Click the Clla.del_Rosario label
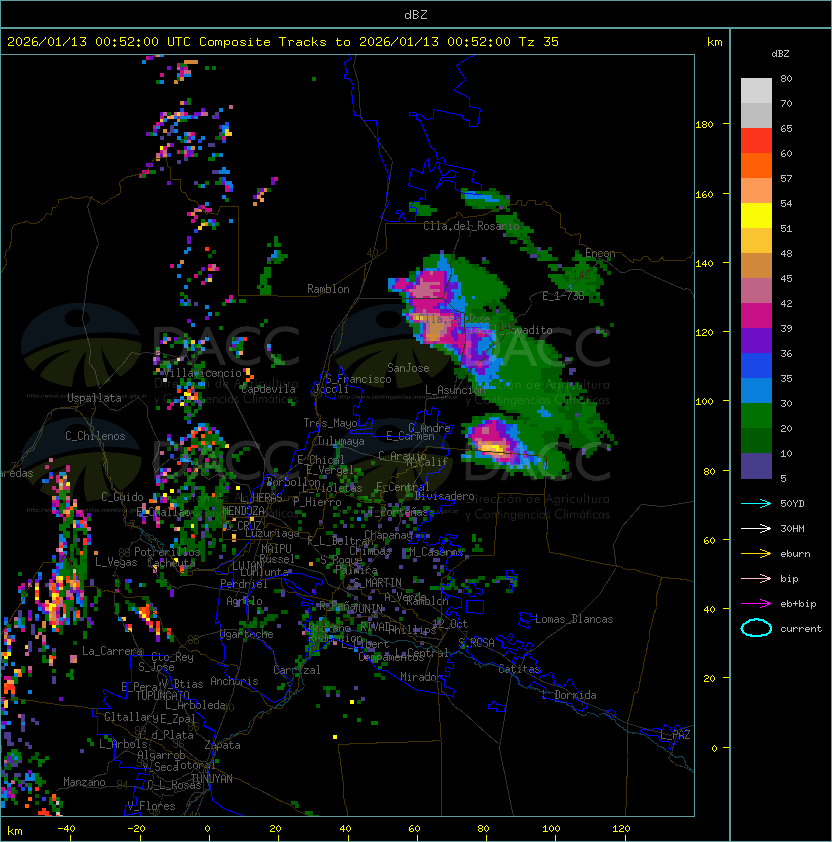The width and height of the screenshot is (832, 842). 471,226
